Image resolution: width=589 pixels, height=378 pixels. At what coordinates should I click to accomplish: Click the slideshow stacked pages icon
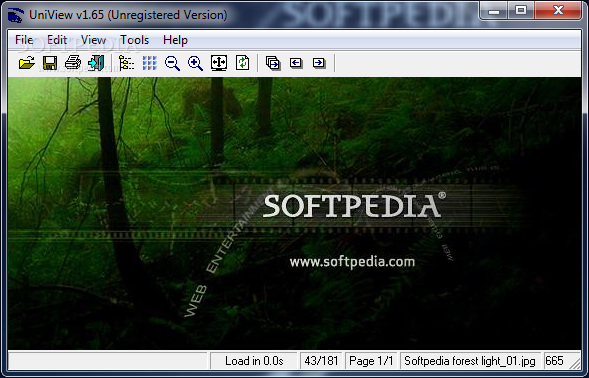click(x=273, y=63)
